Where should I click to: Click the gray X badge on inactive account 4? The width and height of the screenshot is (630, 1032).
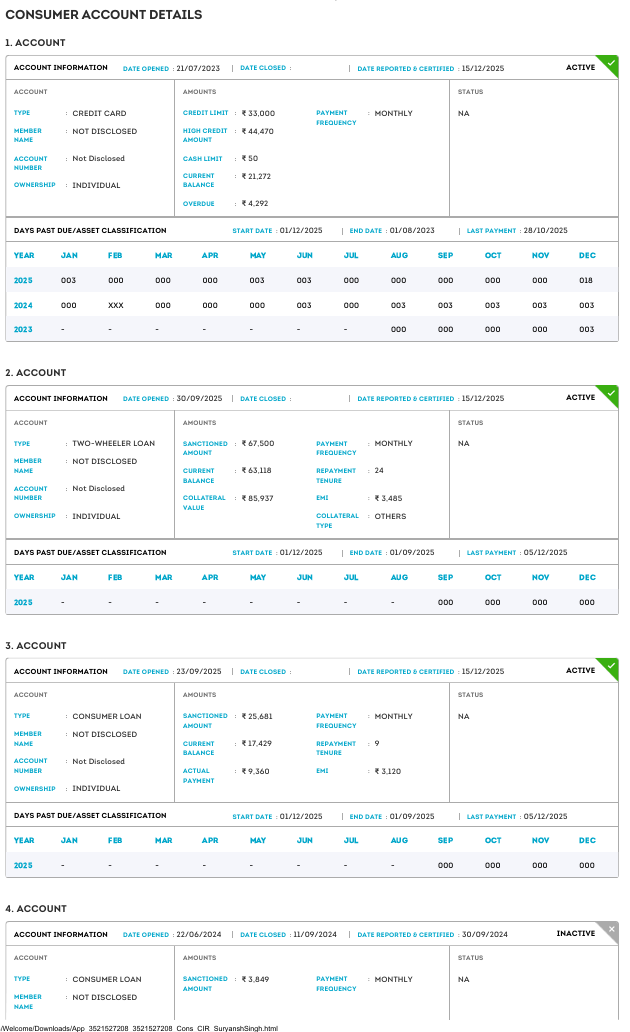coord(610,931)
